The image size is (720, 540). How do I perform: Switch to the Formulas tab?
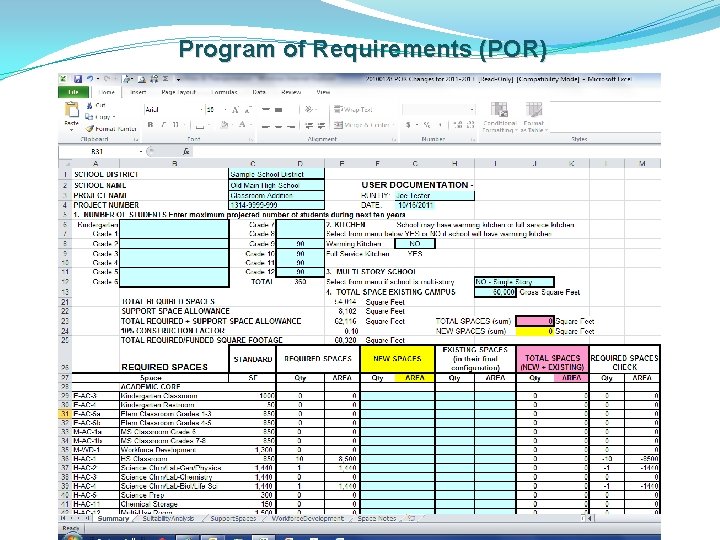click(224, 92)
